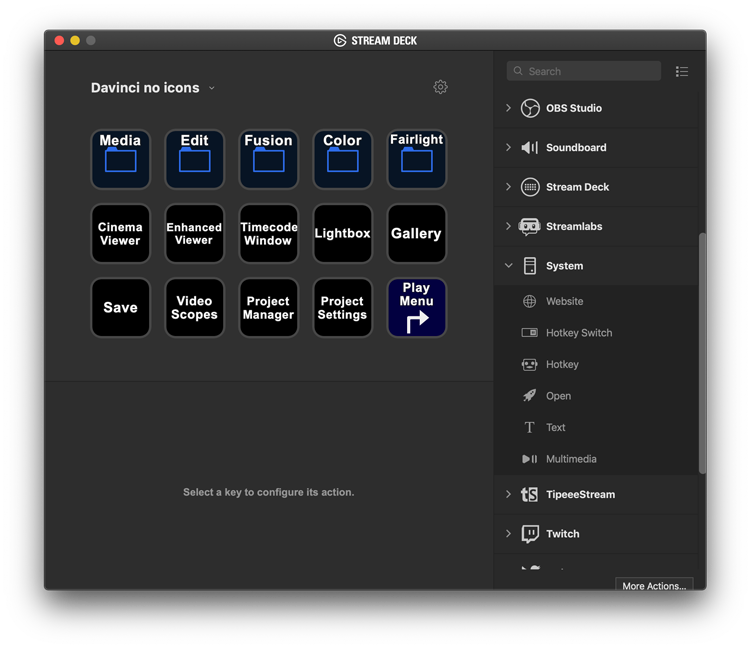Select the Lightbox key

tap(342, 233)
